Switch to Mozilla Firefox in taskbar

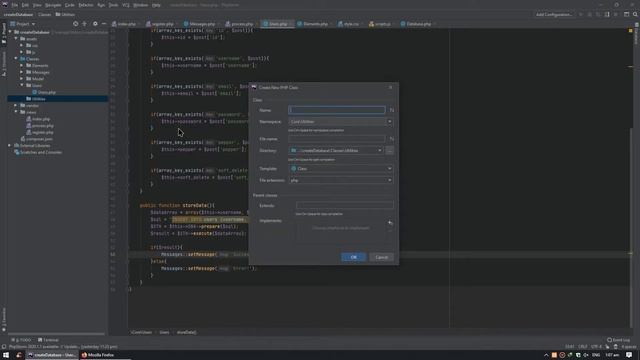click(98, 355)
